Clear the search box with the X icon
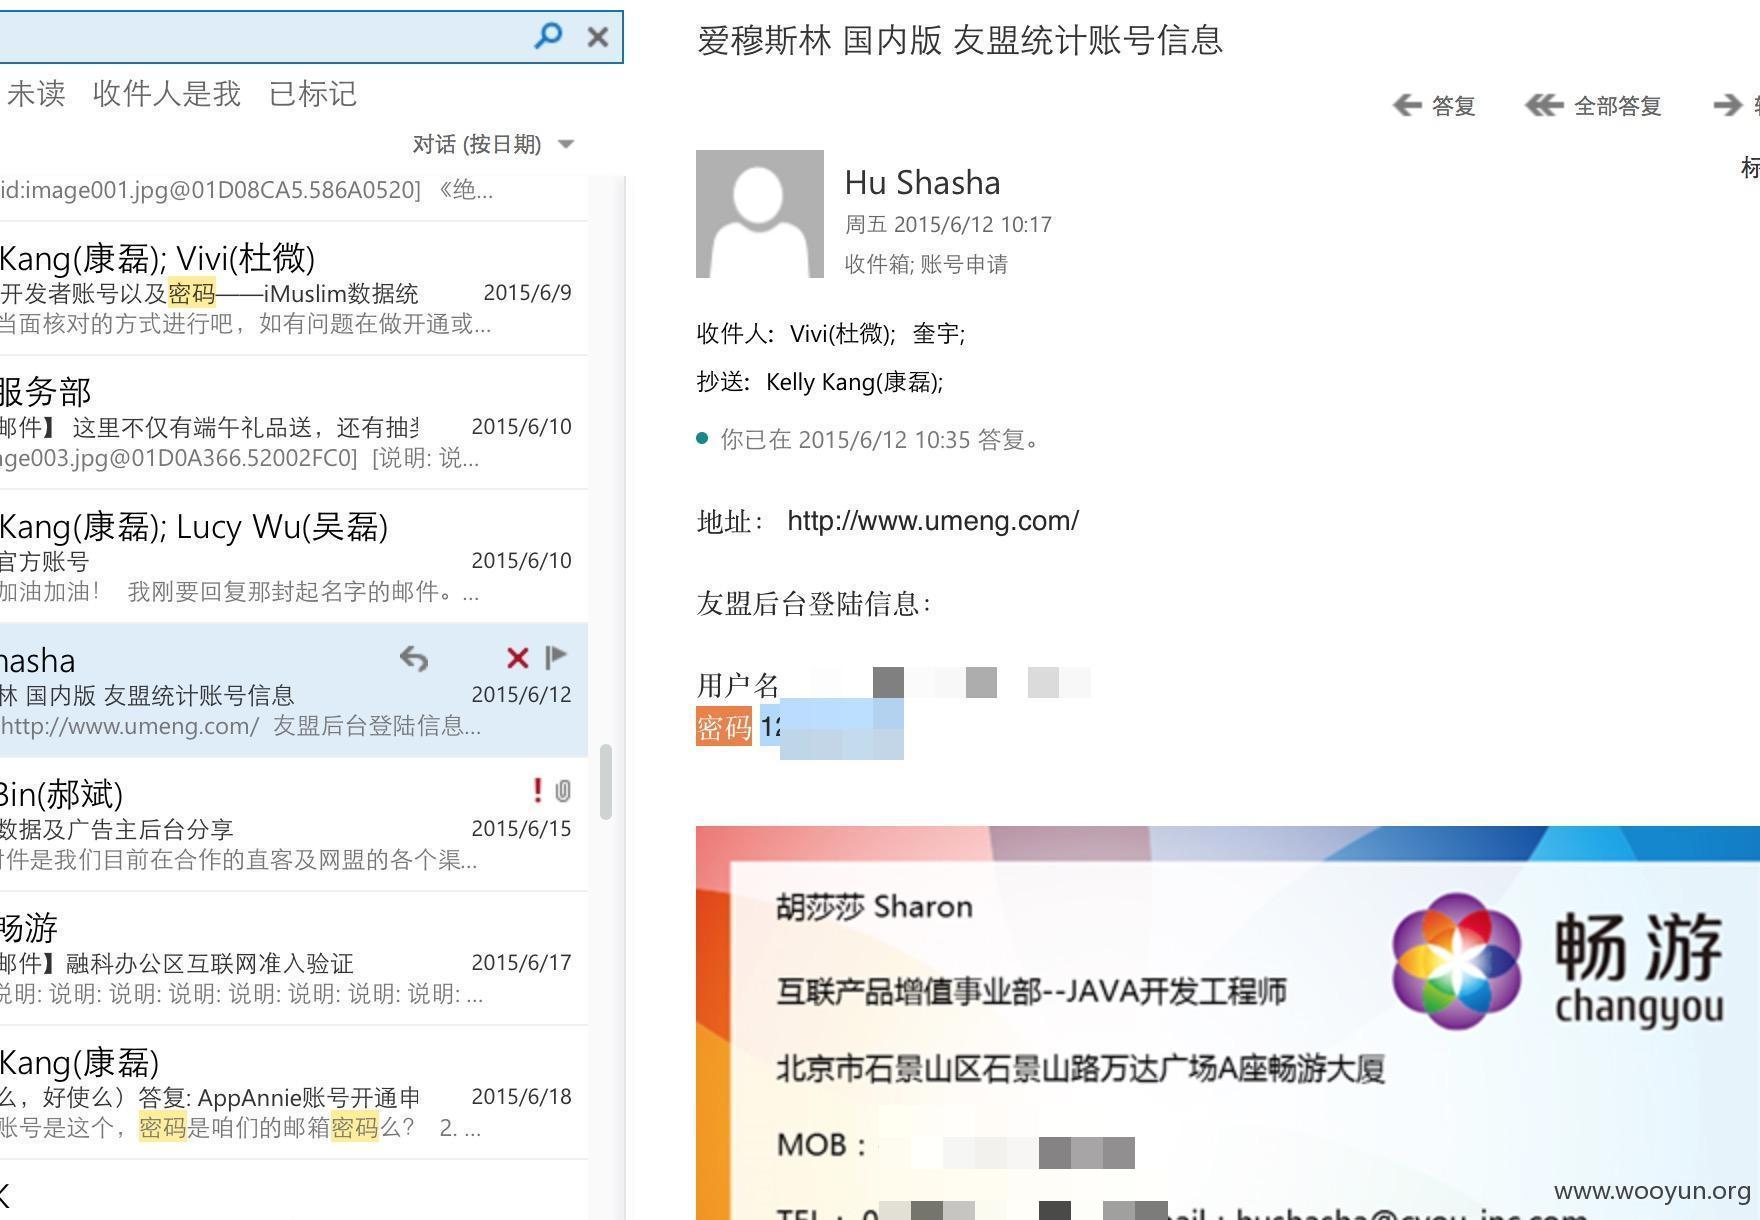Screen dimensions: 1760x1220 coord(598,37)
